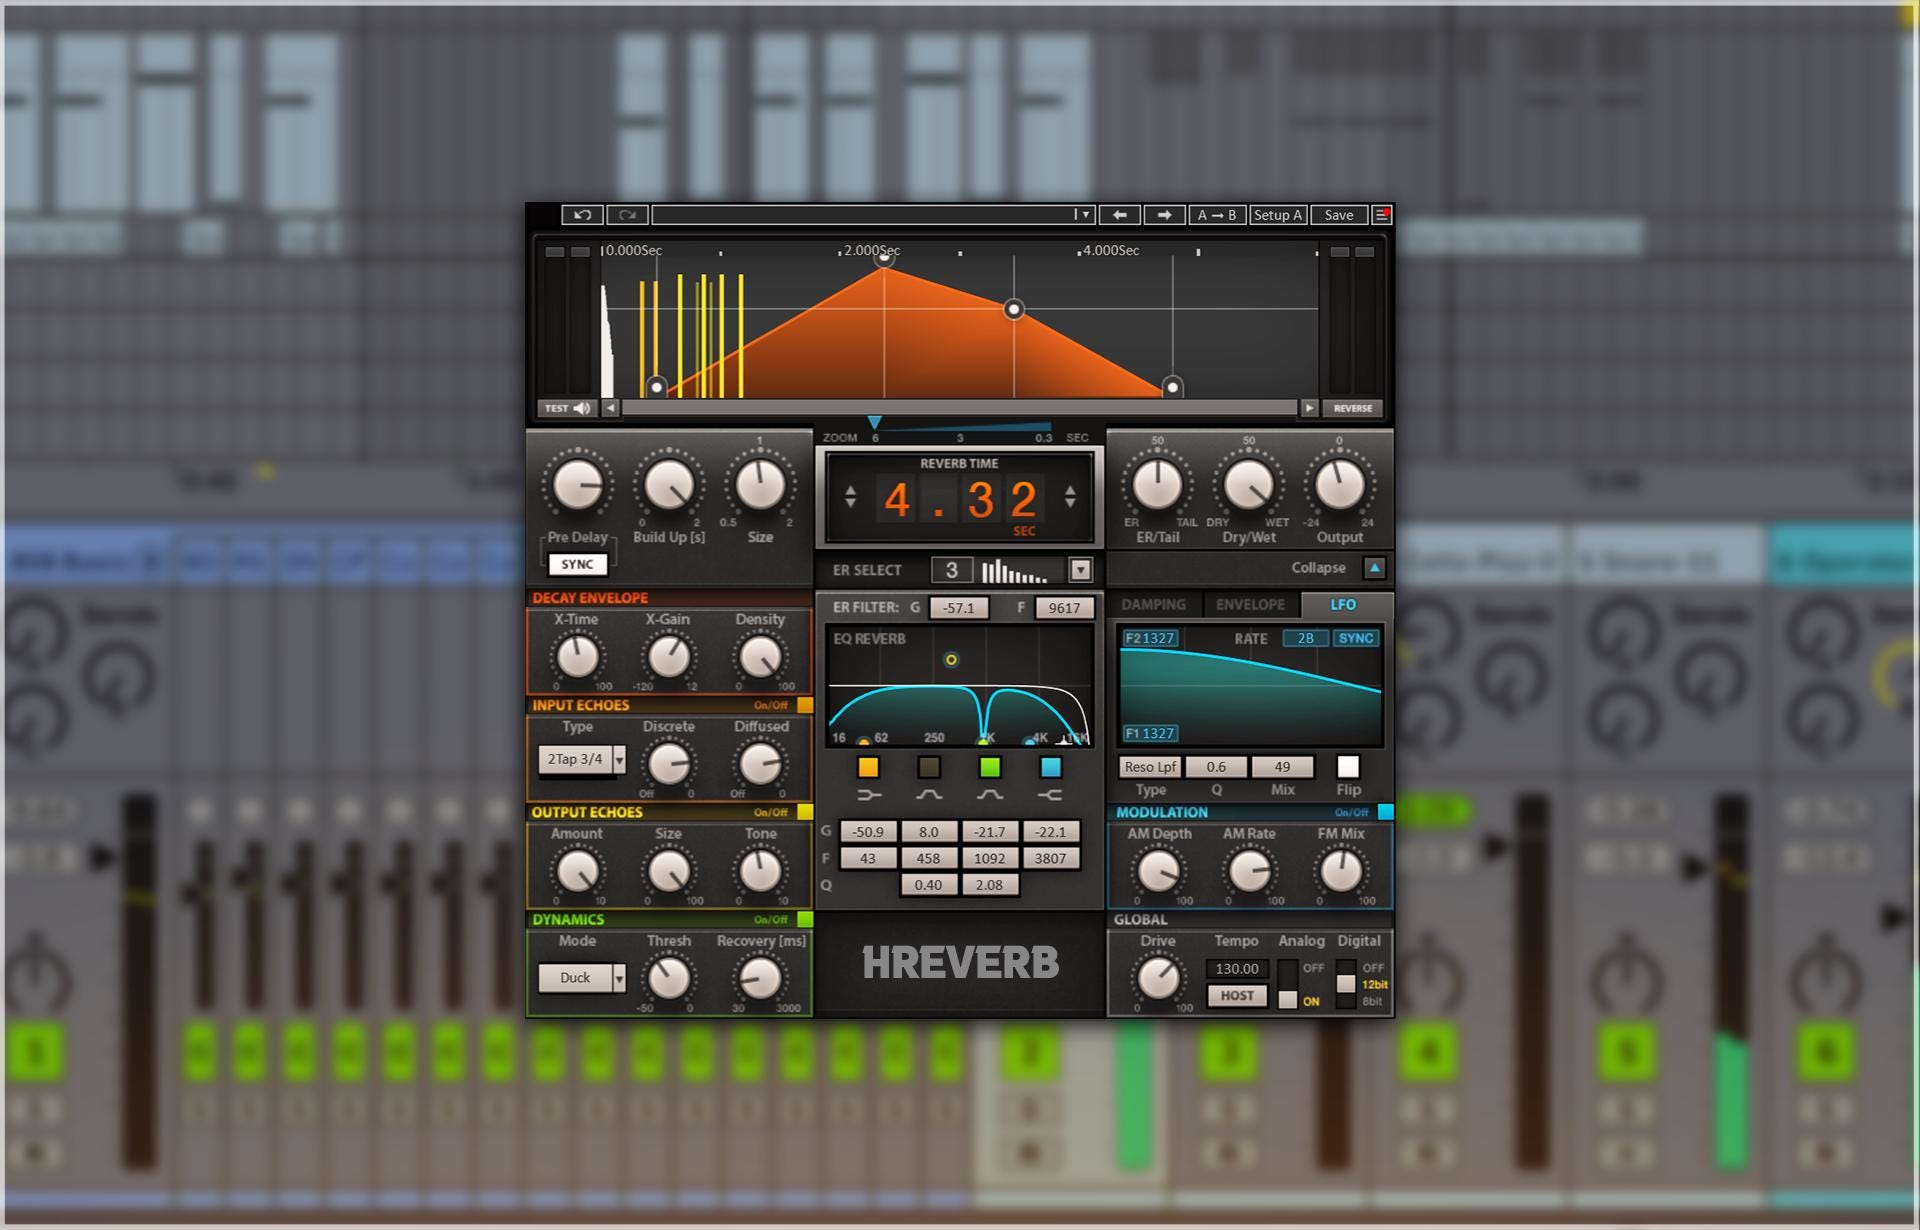Click the Setup A button
Image resolution: width=1920 pixels, height=1230 pixels.
coord(1278,215)
